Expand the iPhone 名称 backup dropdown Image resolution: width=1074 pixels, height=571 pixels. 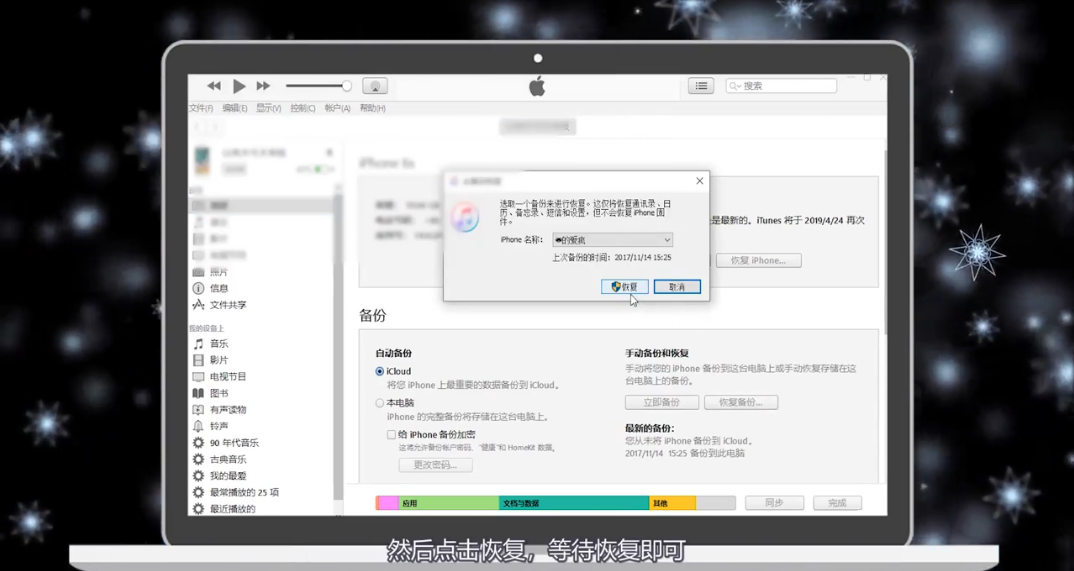(x=612, y=240)
